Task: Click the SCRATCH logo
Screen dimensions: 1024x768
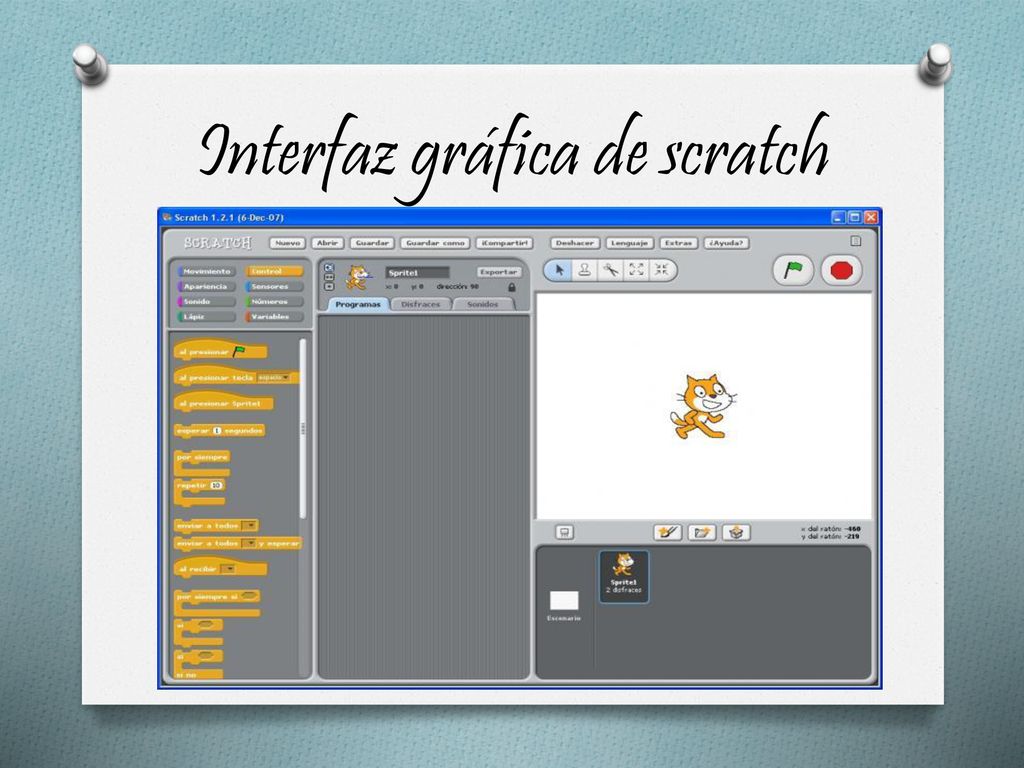Action: [x=217, y=243]
